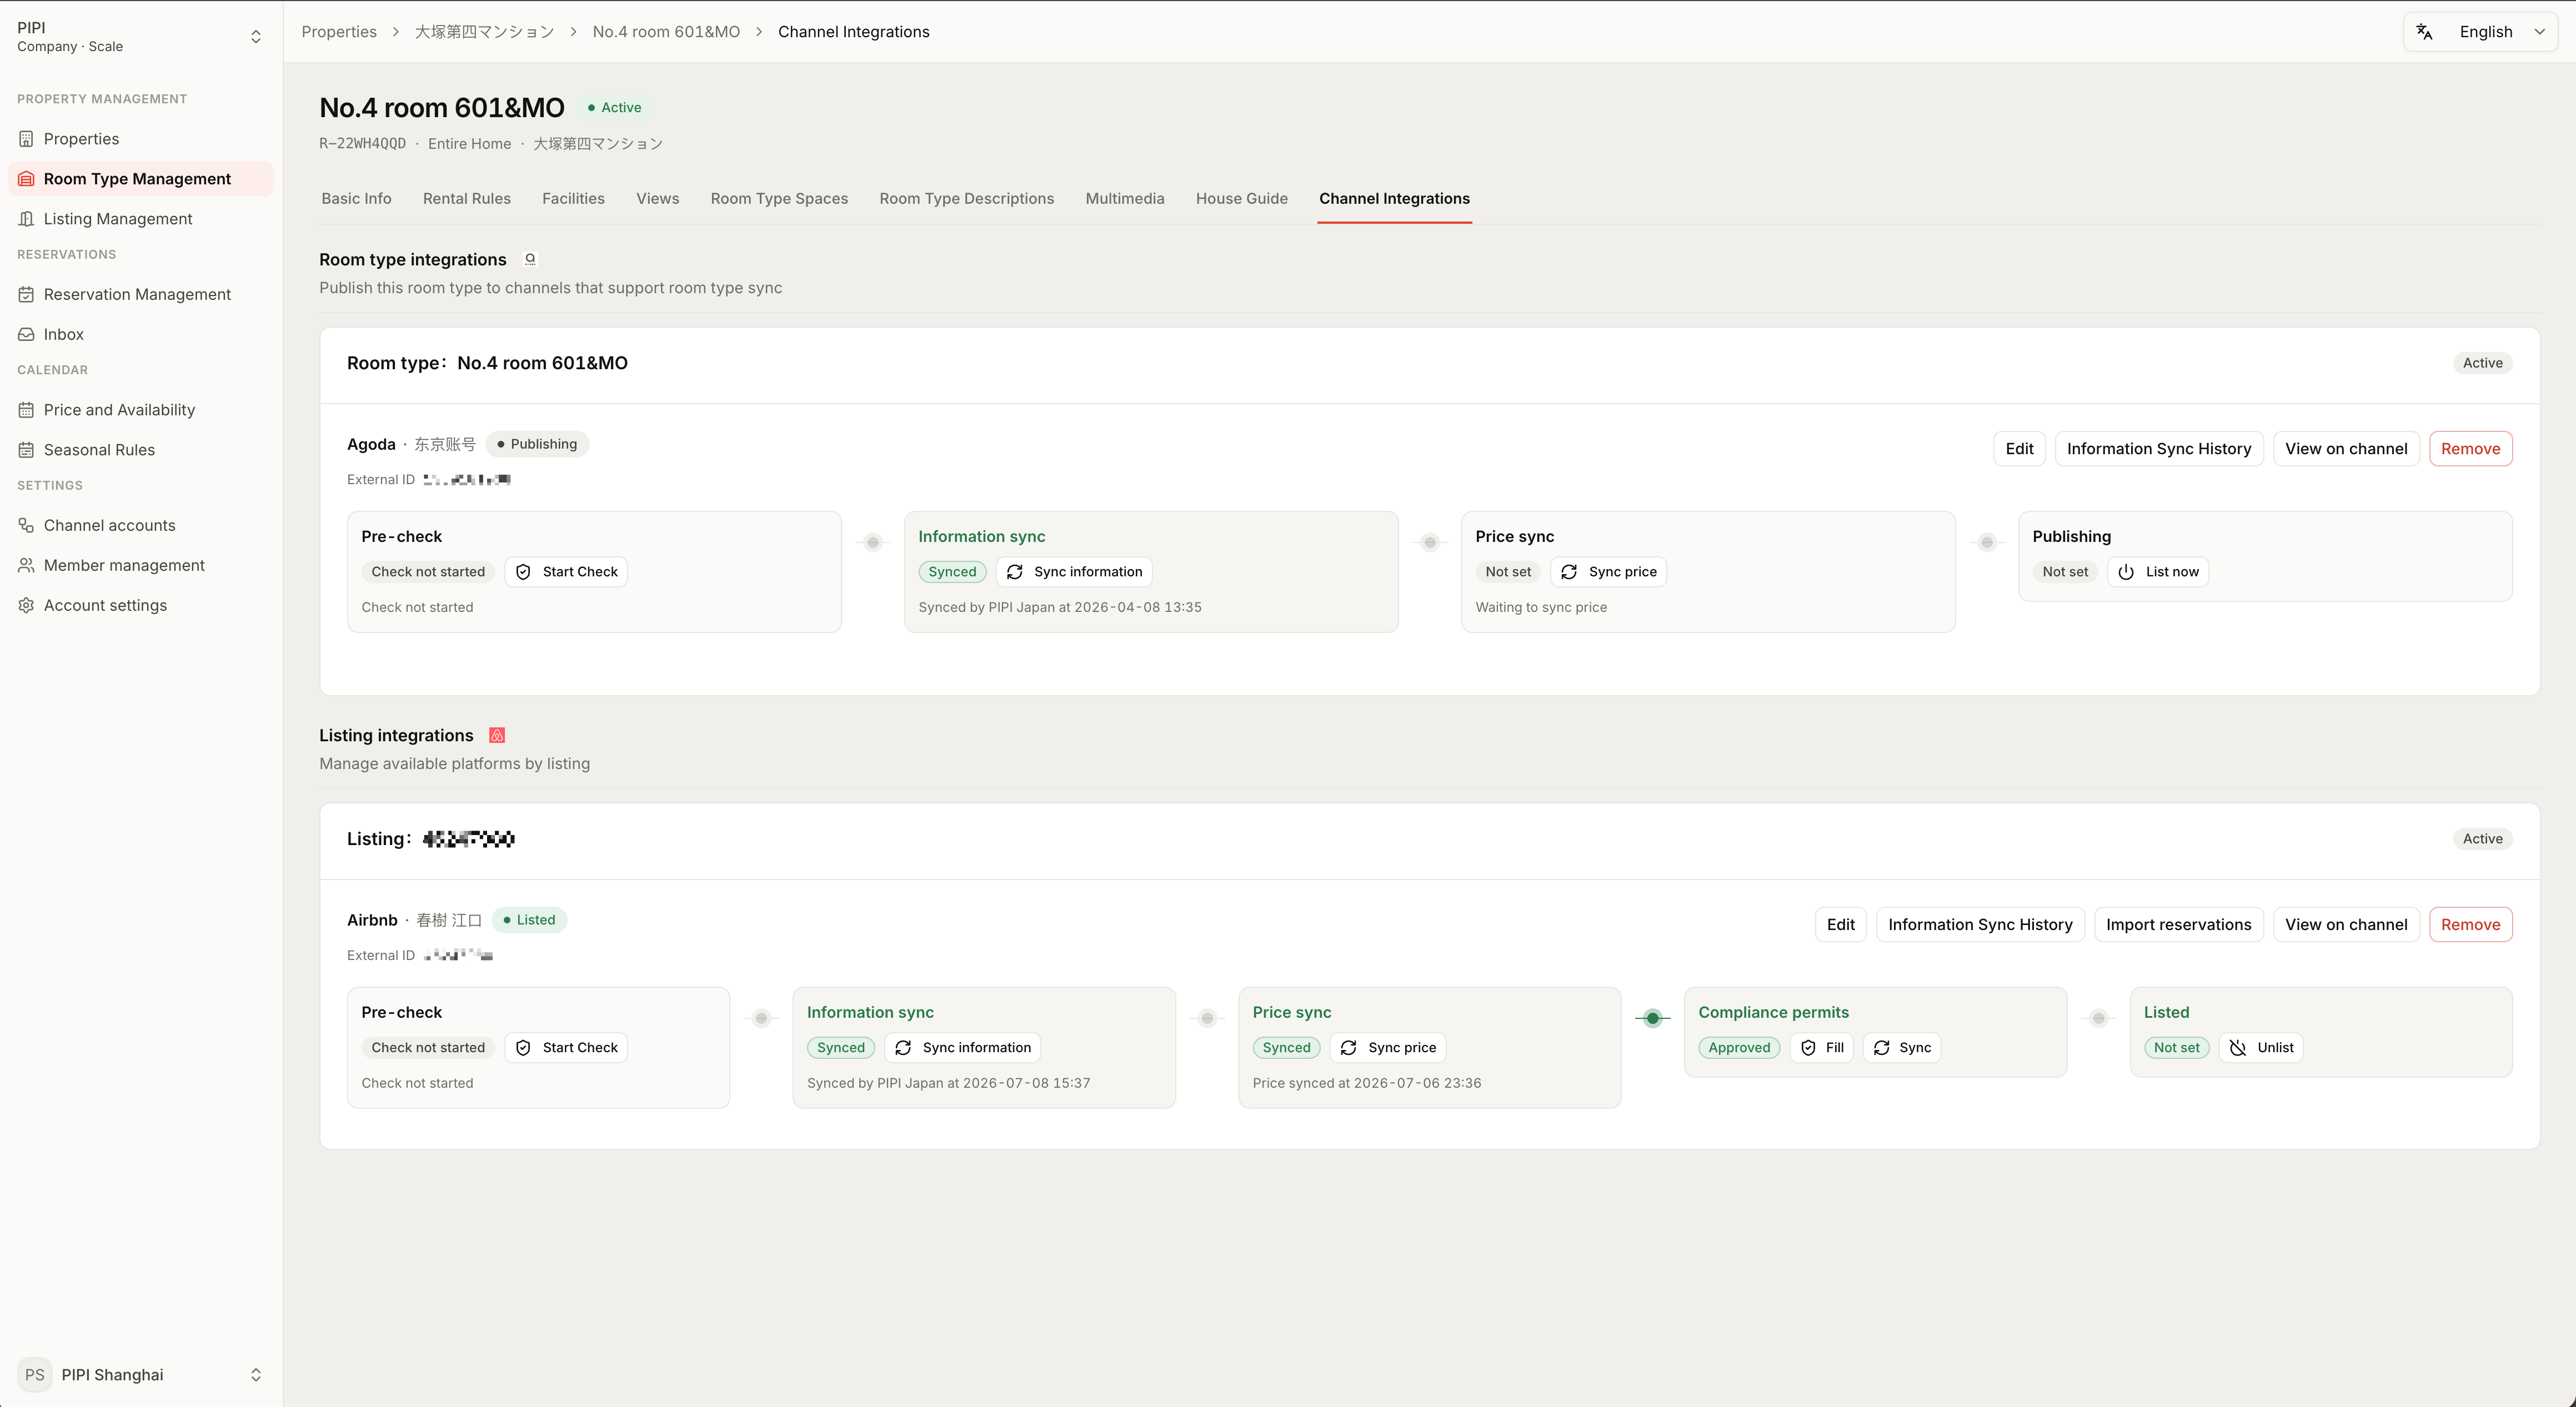
Task: Remove the Agoda integration
Action: click(x=2470, y=449)
